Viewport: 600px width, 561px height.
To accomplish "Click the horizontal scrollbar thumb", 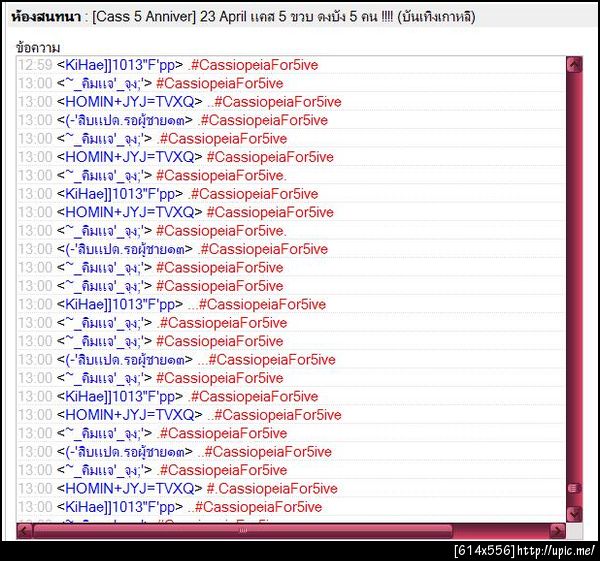I will [x=243, y=531].
